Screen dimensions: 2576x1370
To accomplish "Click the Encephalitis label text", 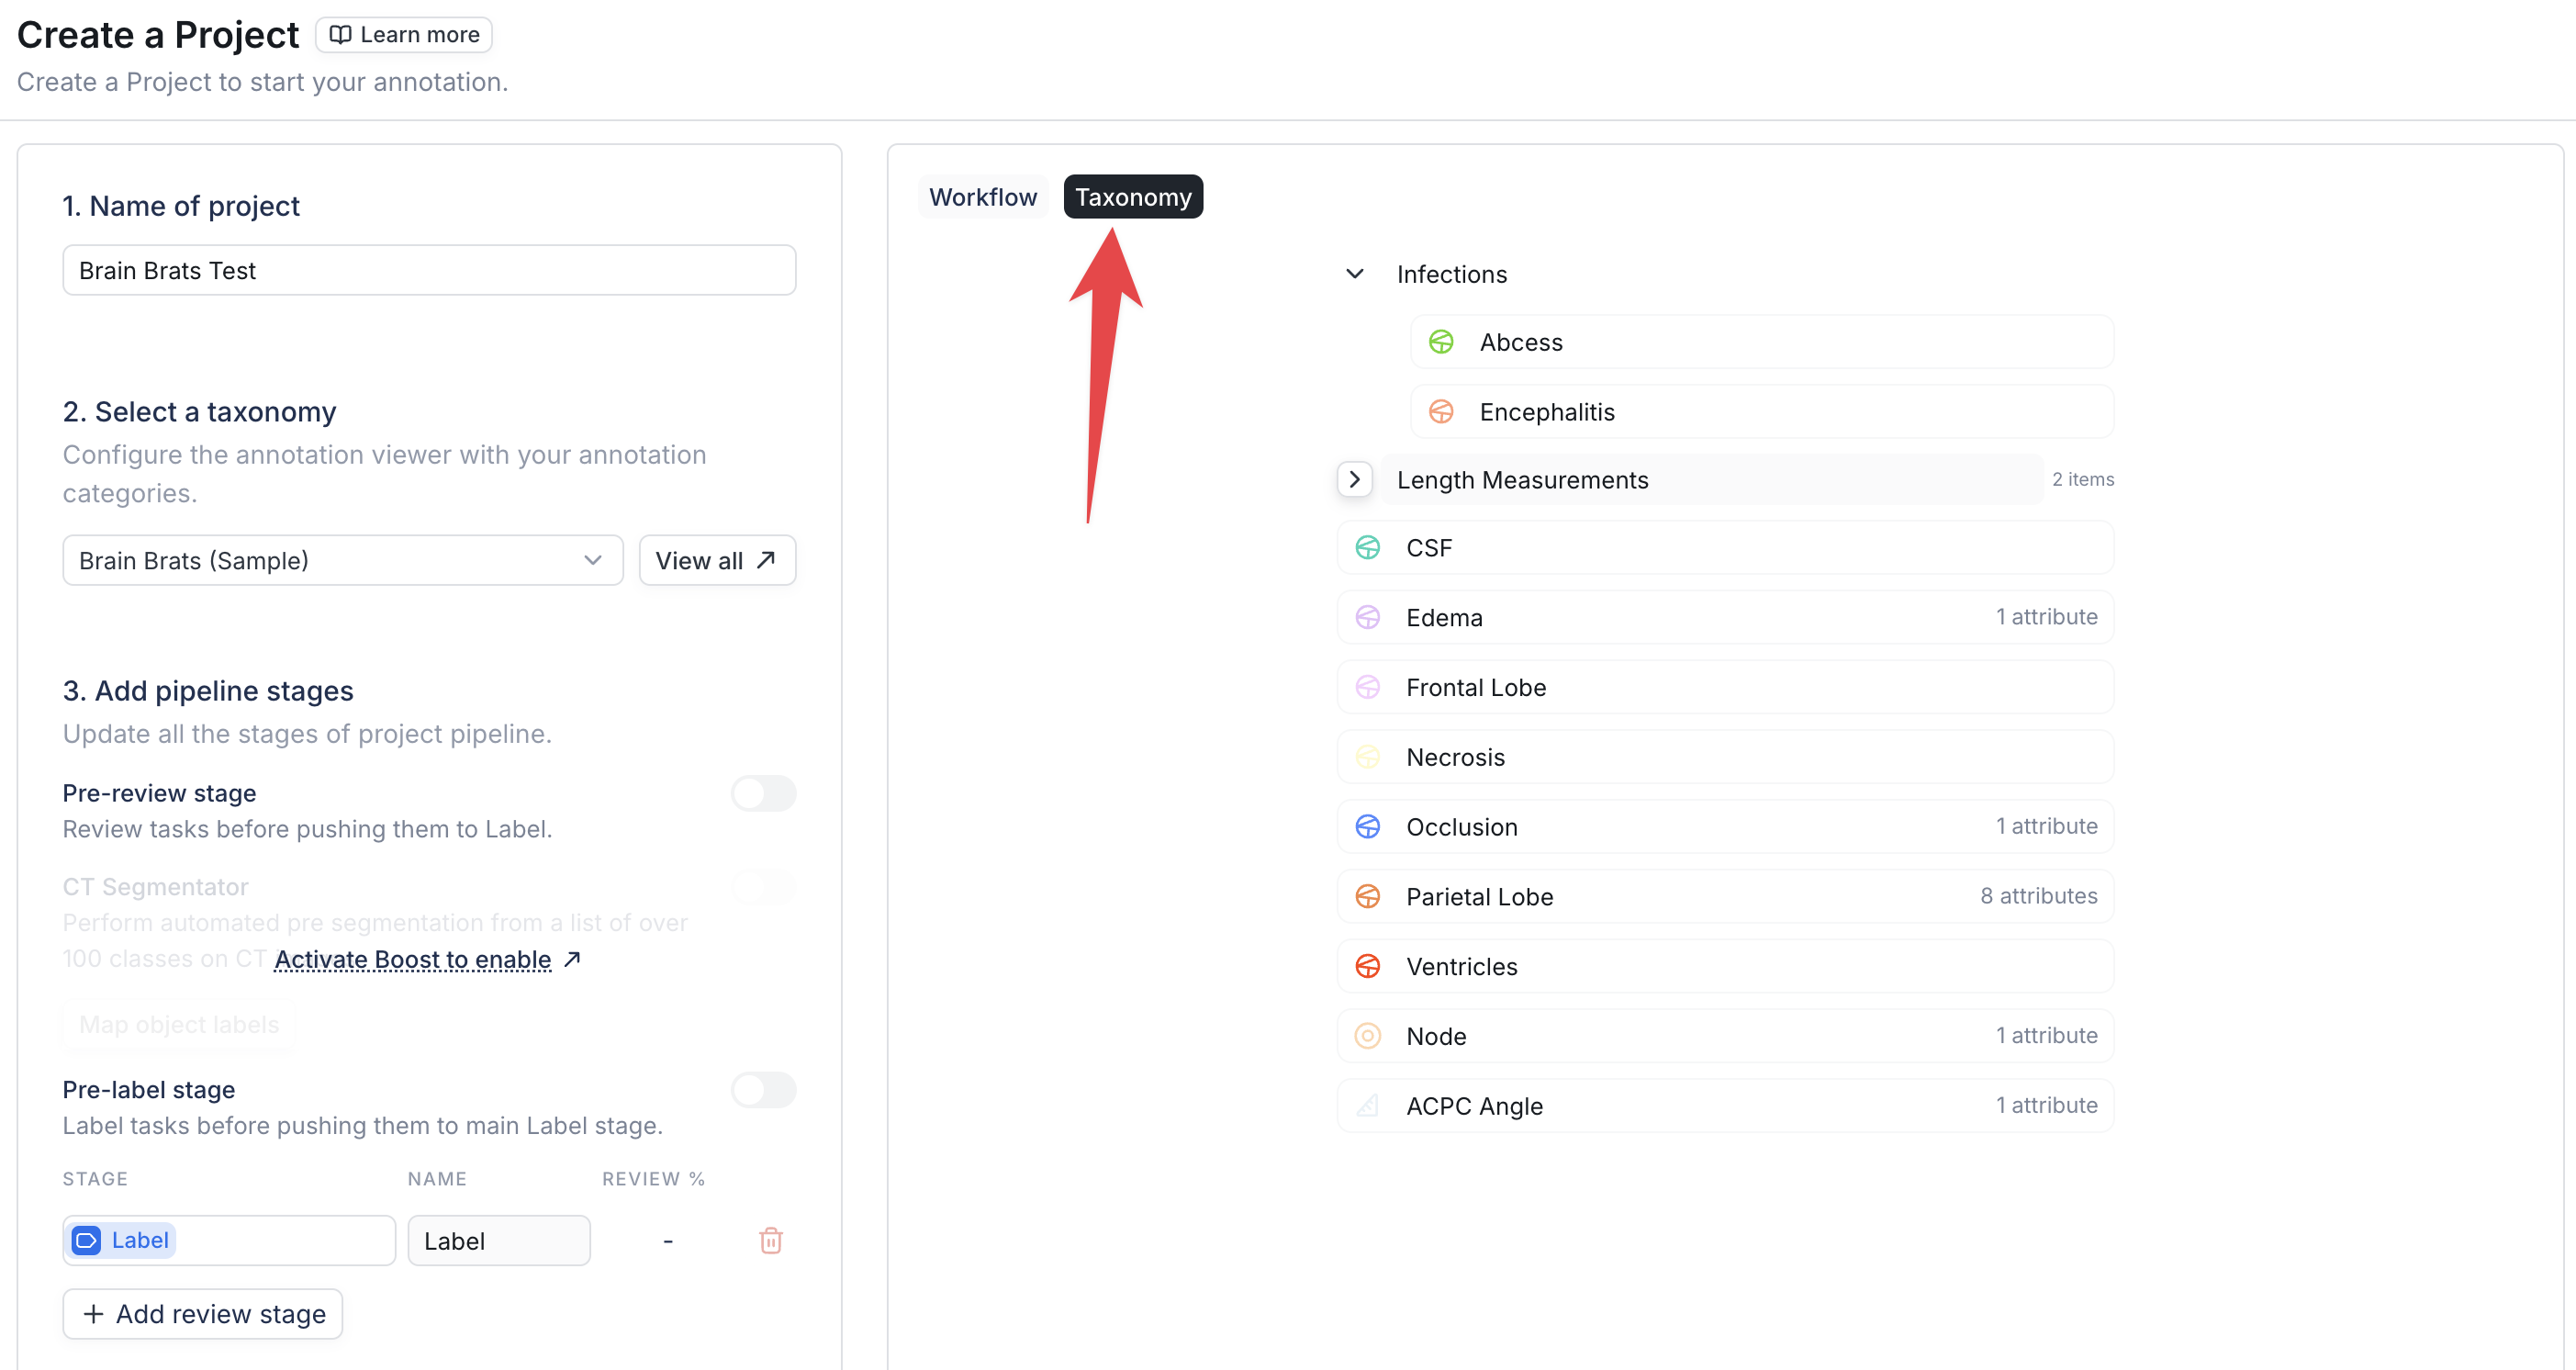I will pos(1547,412).
